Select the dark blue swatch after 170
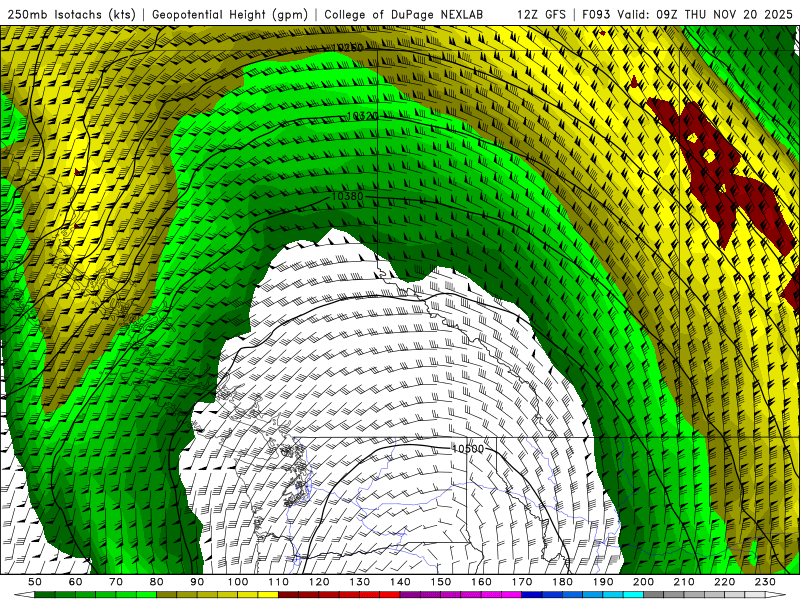This screenshot has height=600, width=800. click(532, 595)
